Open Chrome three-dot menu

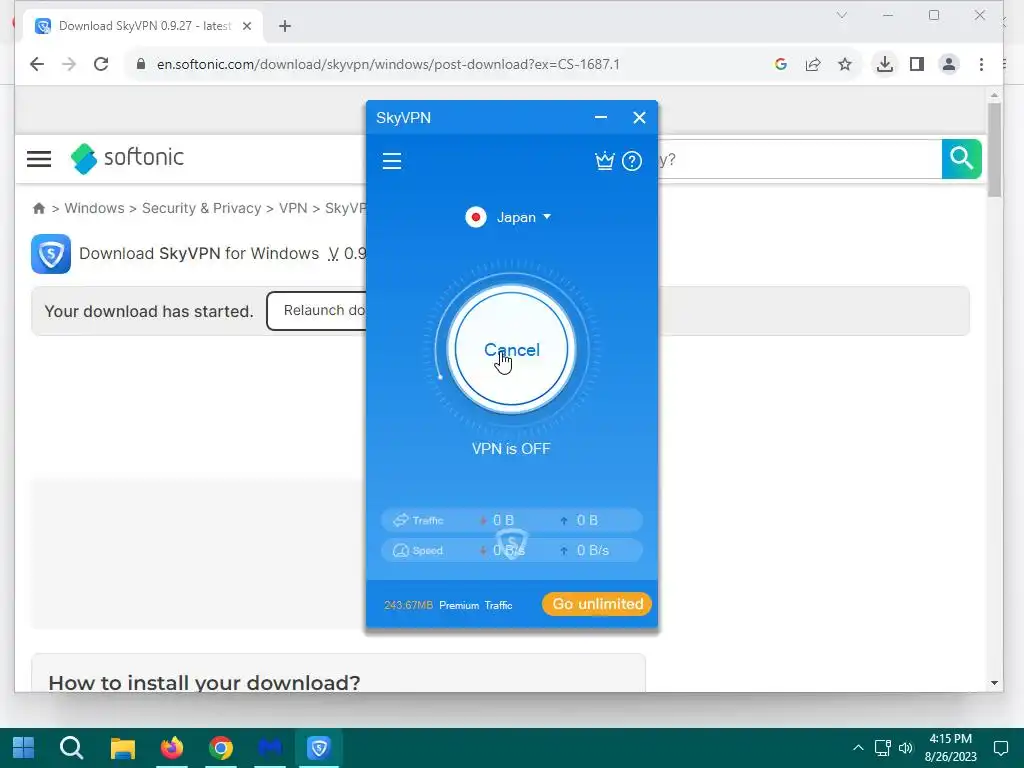[981, 64]
